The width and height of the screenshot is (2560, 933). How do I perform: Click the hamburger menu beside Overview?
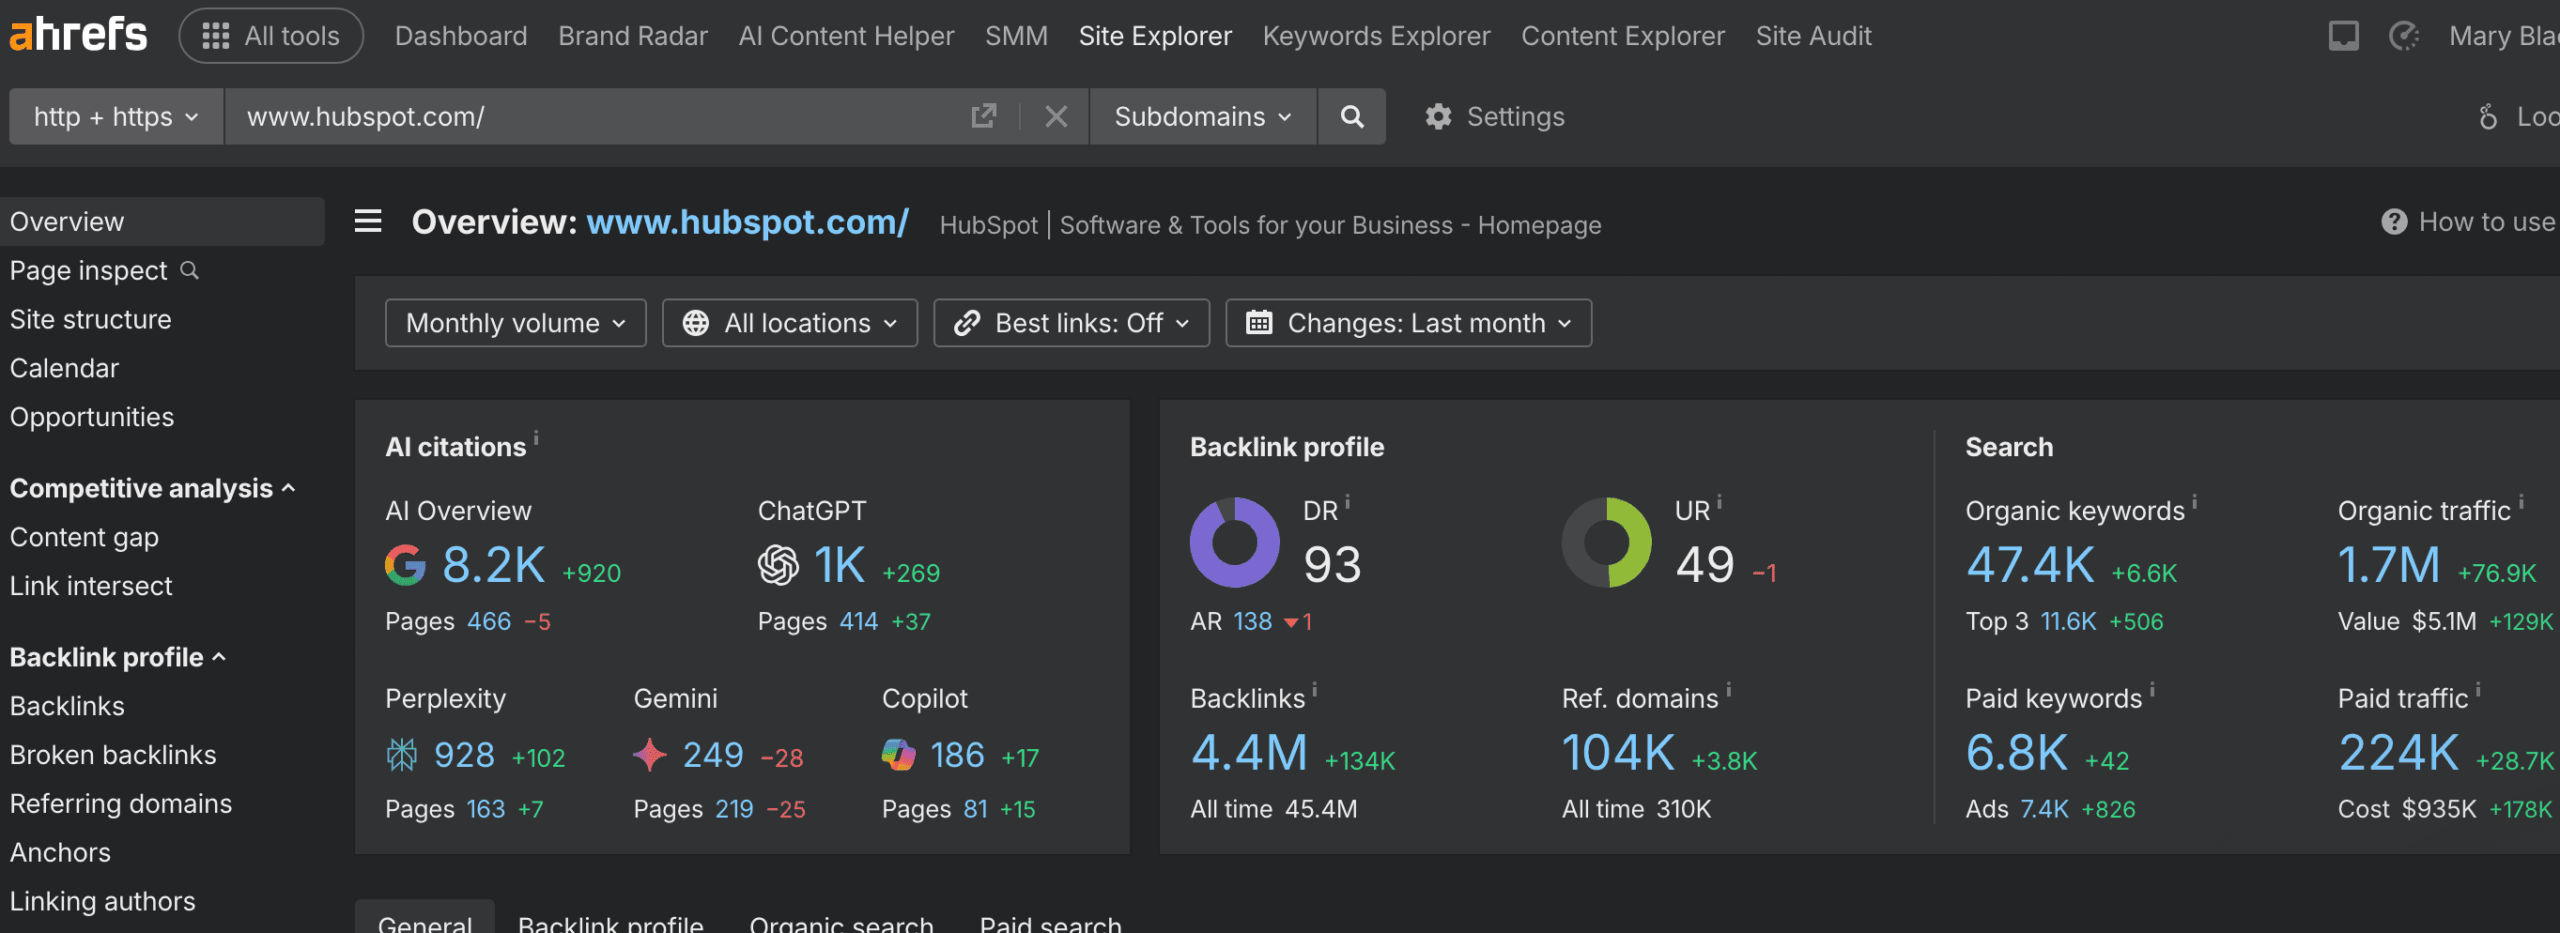coord(368,221)
